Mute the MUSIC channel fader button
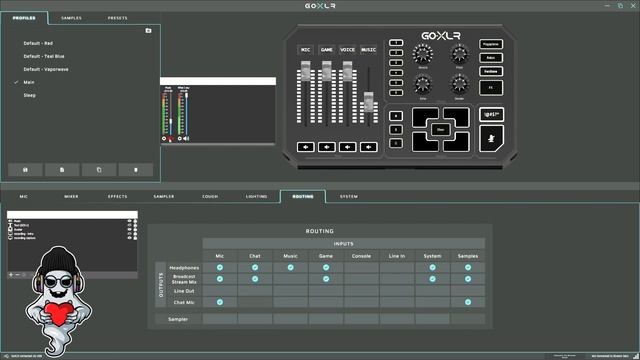 pyautogui.click(x=369, y=147)
